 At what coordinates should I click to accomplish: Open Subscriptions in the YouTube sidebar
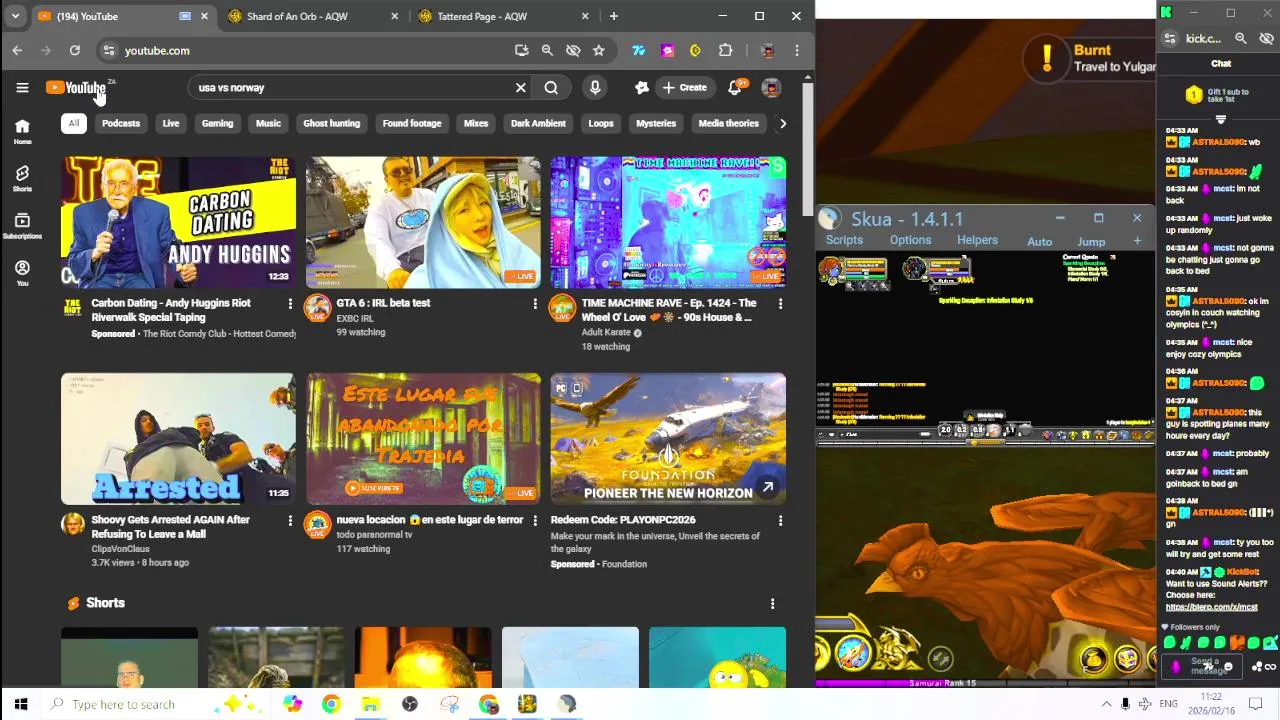click(x=22, y=226)
